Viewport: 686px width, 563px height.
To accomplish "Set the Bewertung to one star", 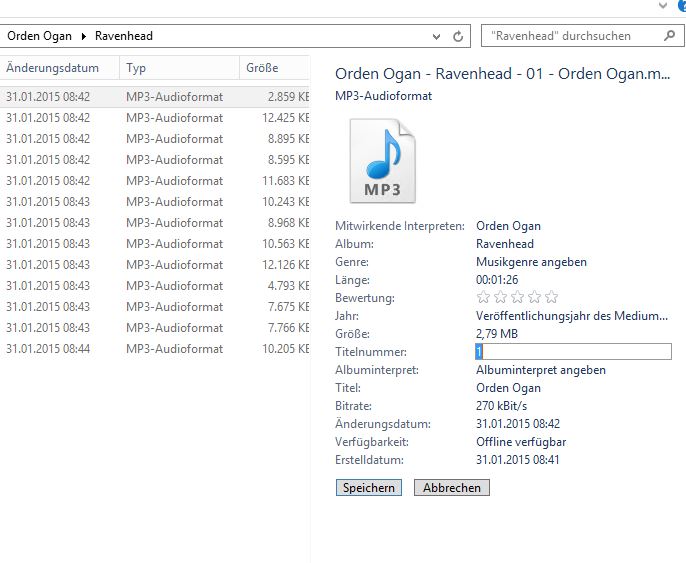I will click(483, 297).
